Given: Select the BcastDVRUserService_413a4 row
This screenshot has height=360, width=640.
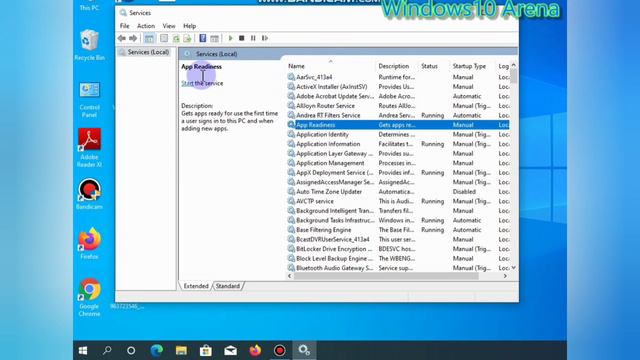Looking at the screenshot, I should click(x=398, y=239).
